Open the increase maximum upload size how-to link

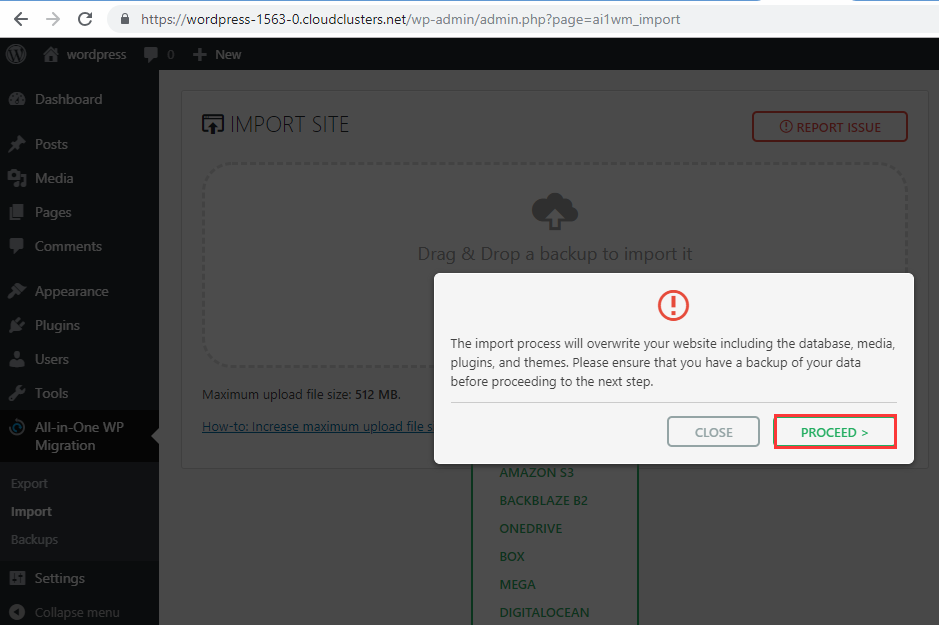[x=317, y=426]
